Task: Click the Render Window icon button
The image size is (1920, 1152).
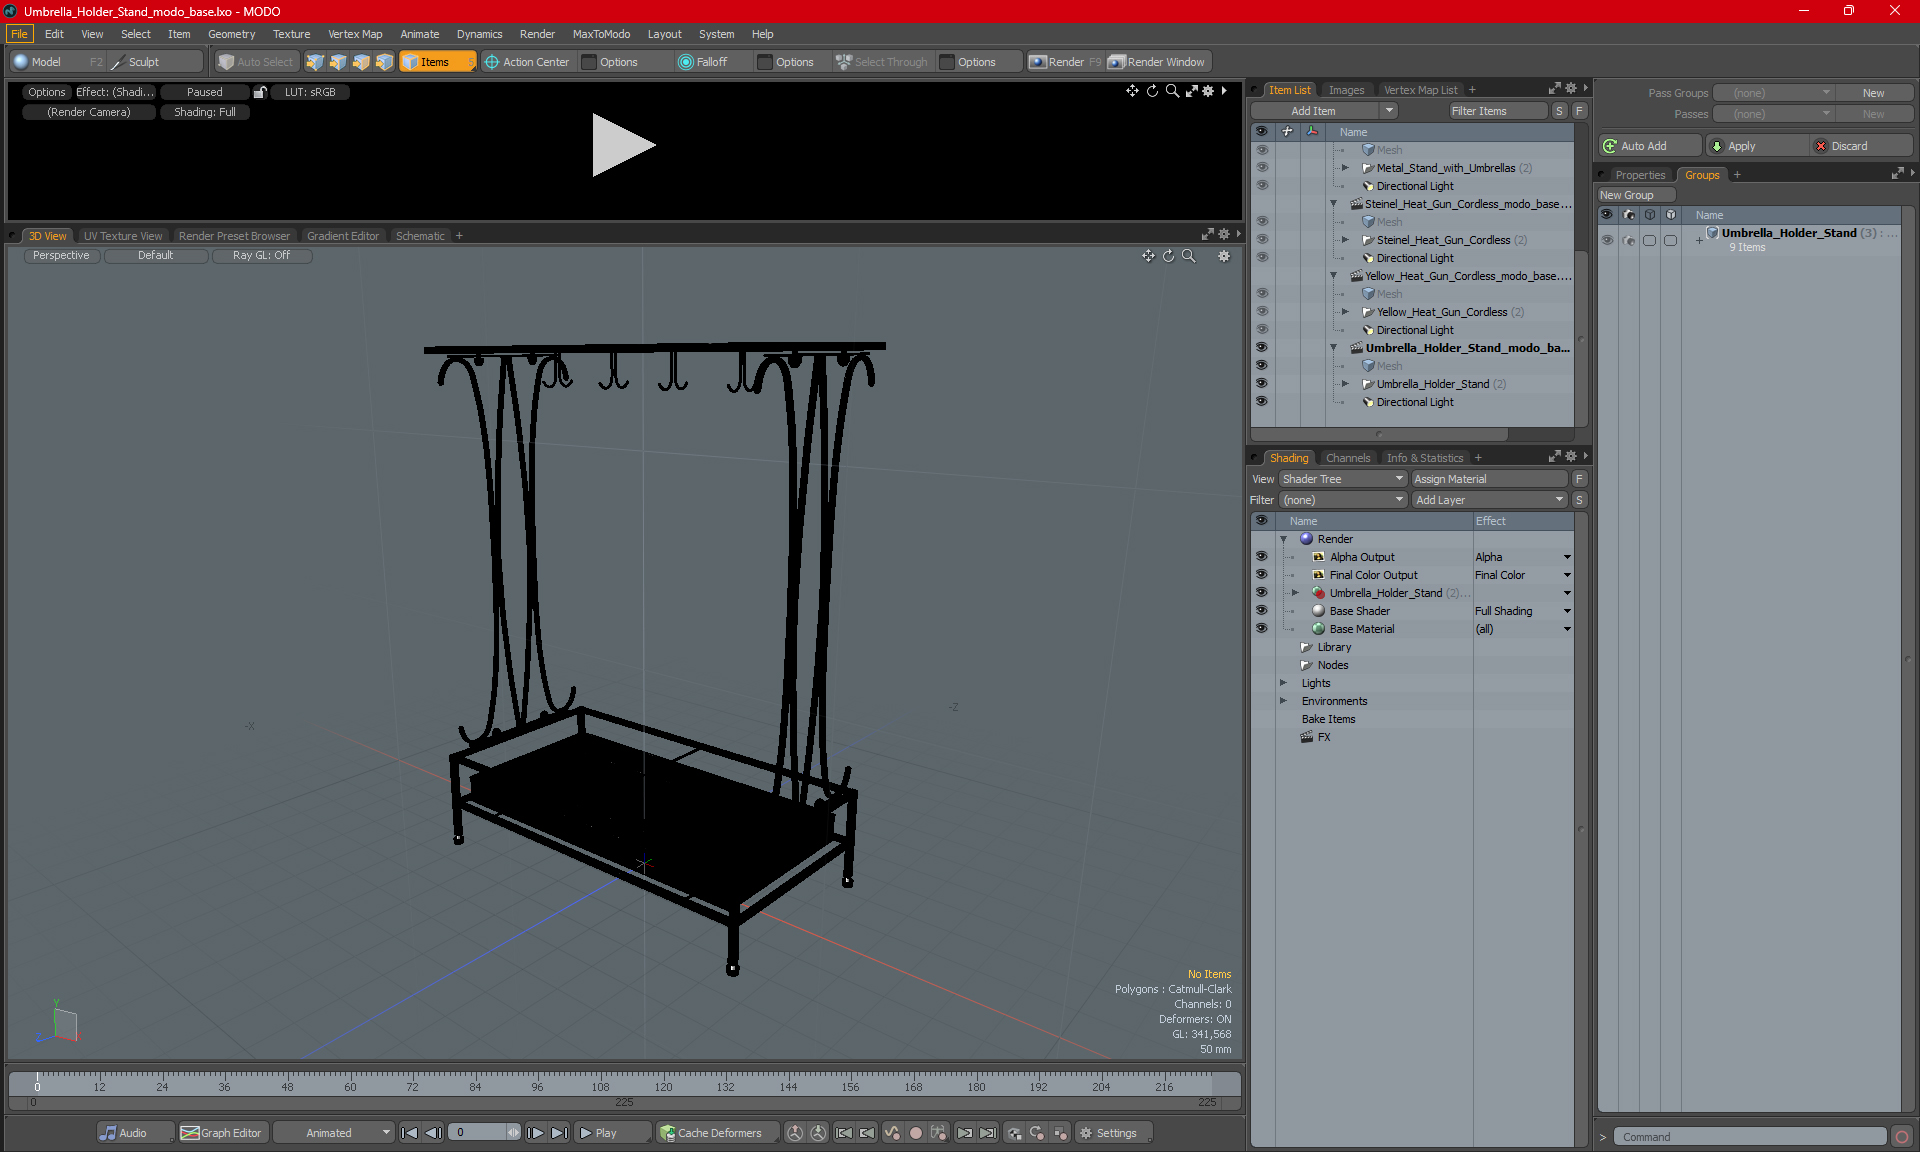Action: click(x=1157, y=62)
